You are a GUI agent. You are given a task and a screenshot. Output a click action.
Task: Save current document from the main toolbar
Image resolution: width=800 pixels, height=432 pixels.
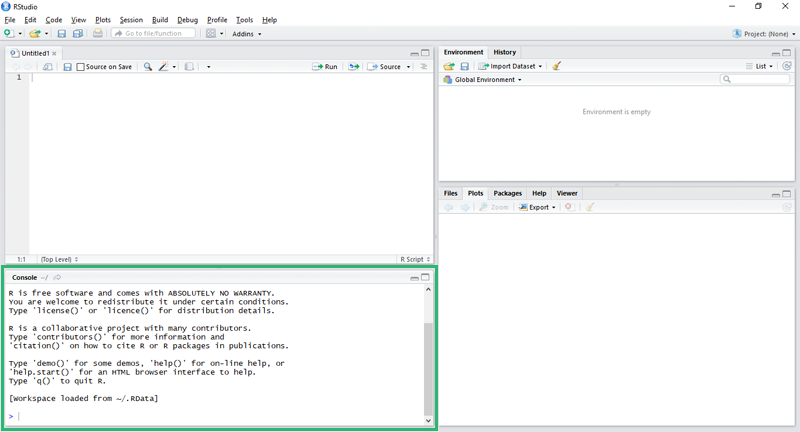point(62,34)
